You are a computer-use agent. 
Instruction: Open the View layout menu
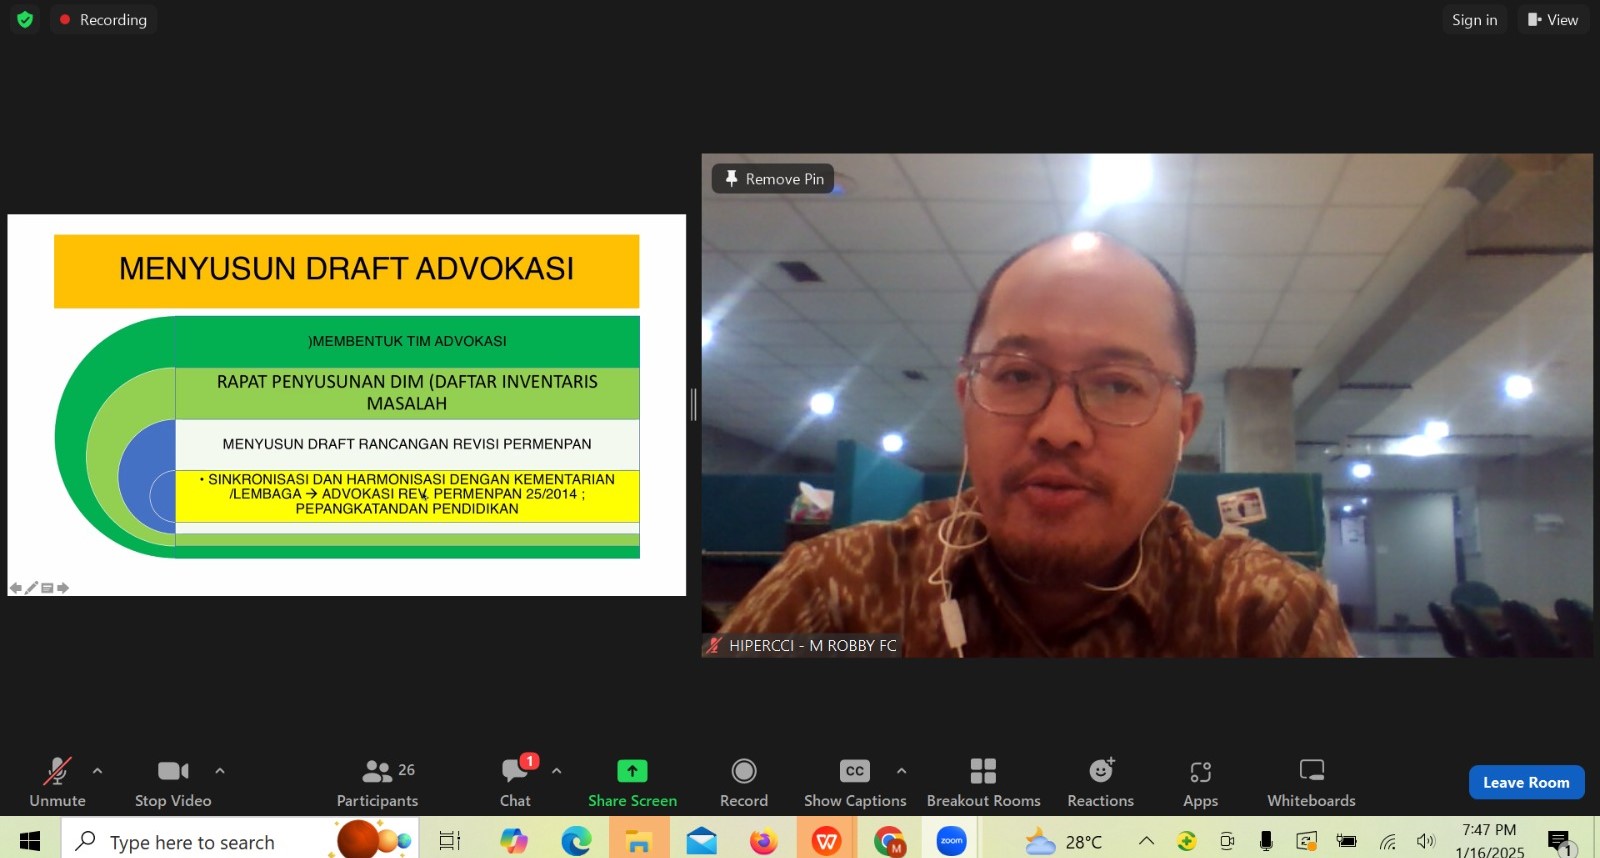1553,19
